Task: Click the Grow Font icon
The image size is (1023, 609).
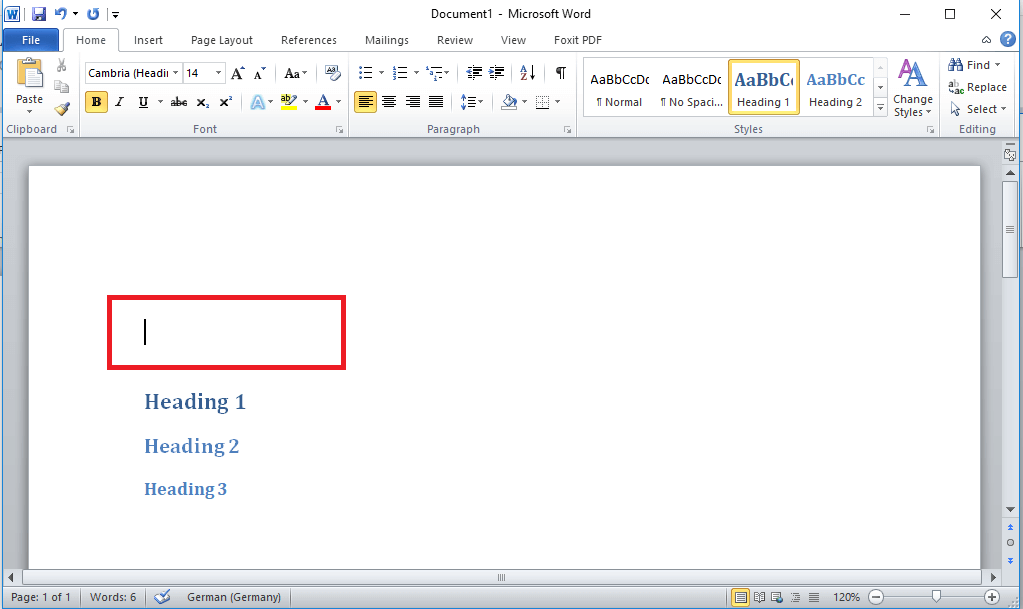Action: 237,72
